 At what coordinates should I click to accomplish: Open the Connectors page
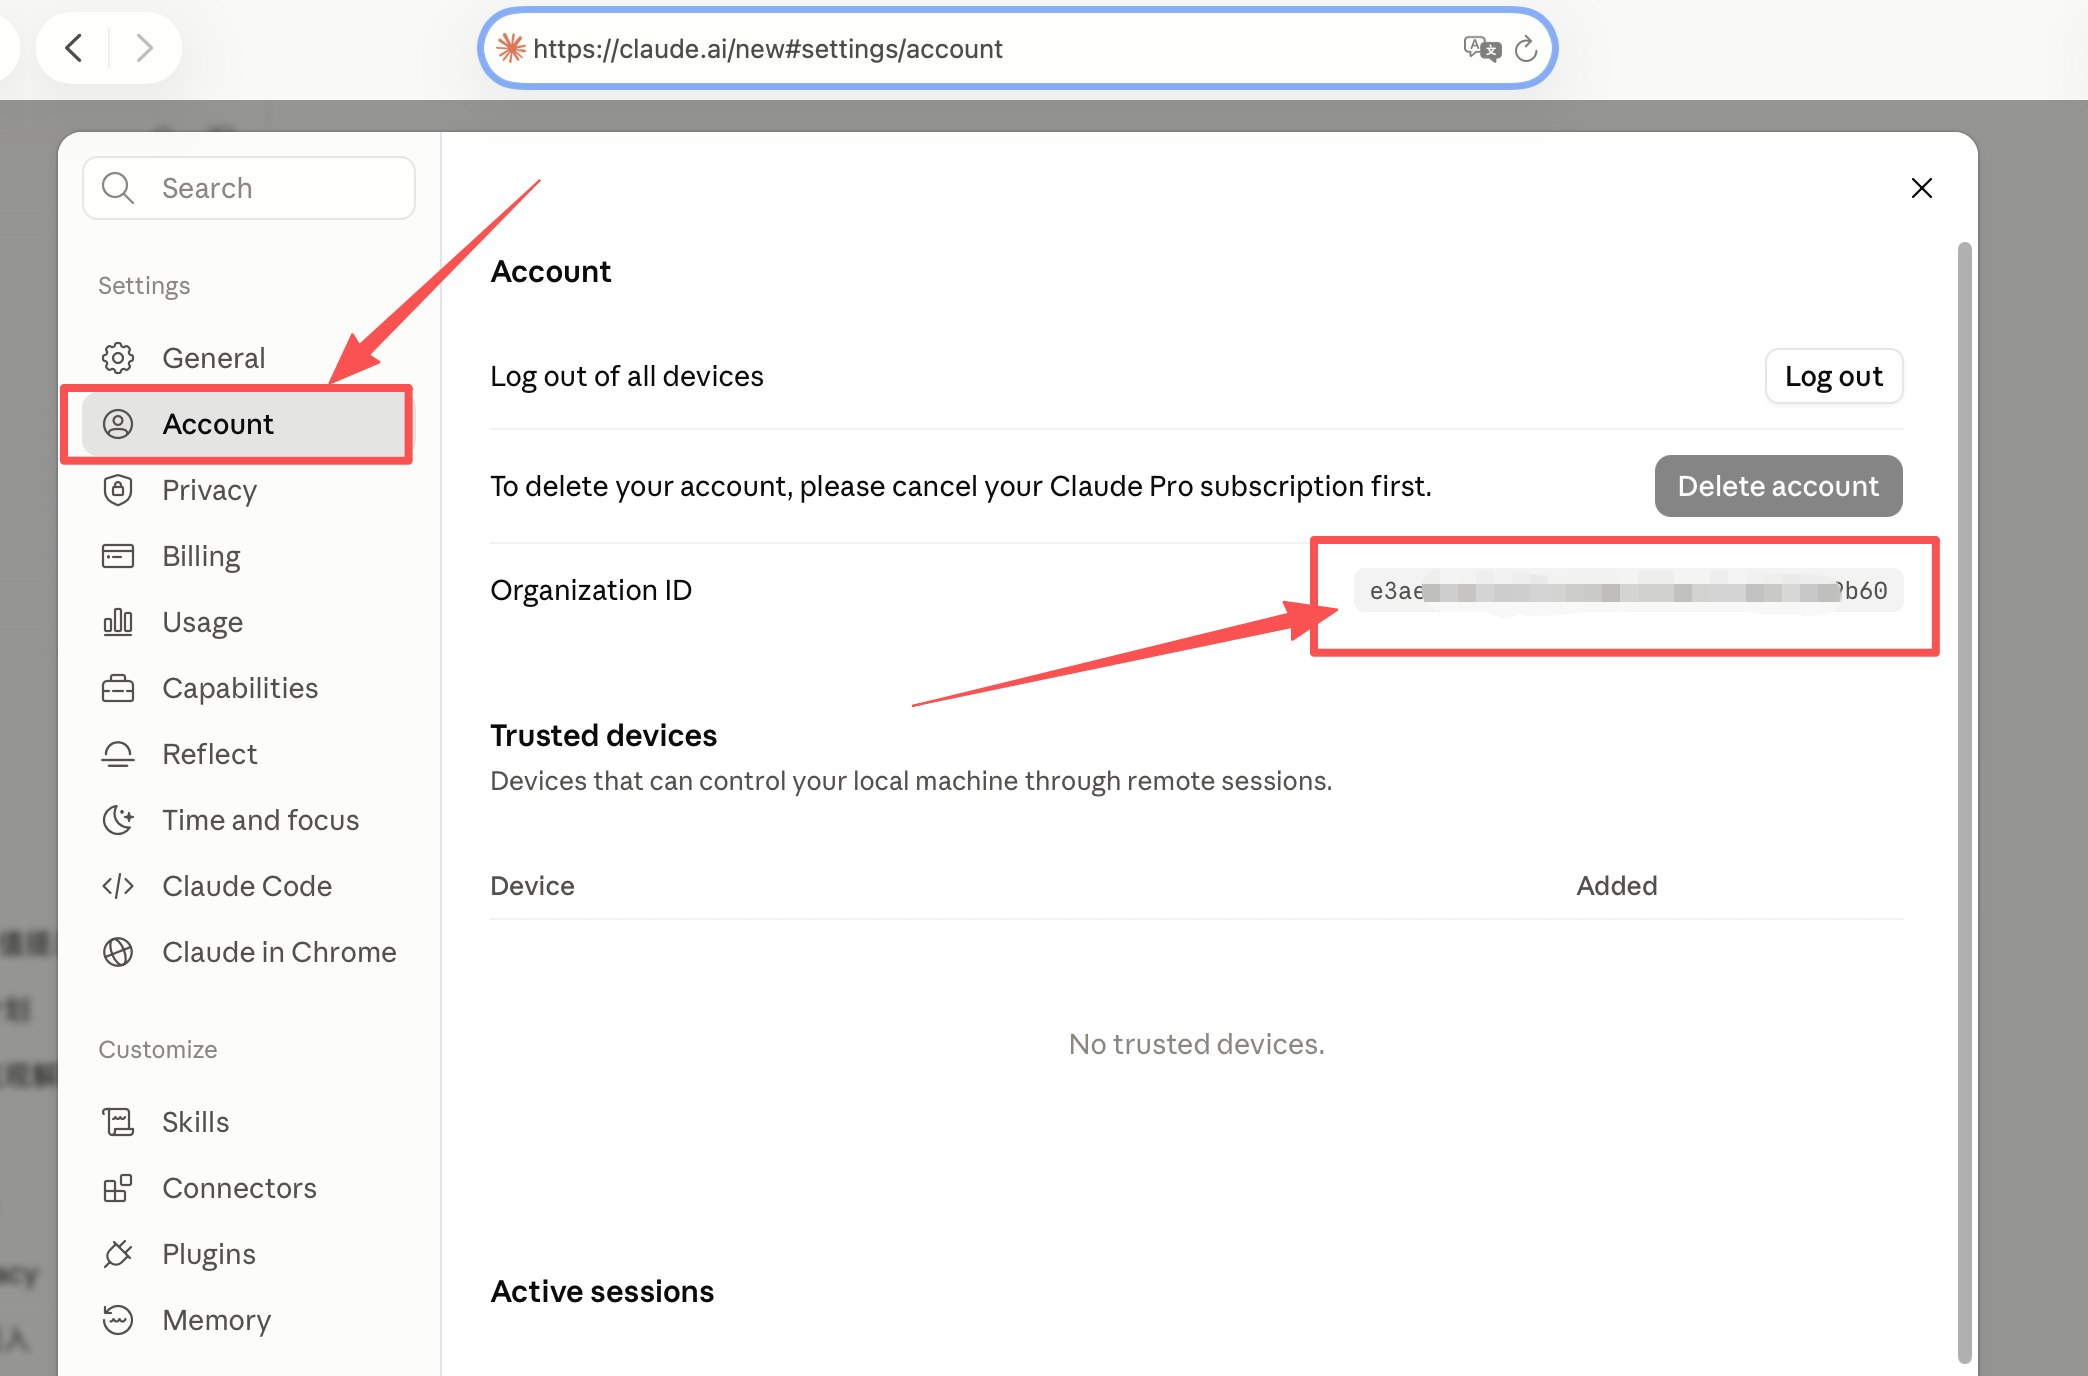pyautogui.click(x=248, y=1188)
